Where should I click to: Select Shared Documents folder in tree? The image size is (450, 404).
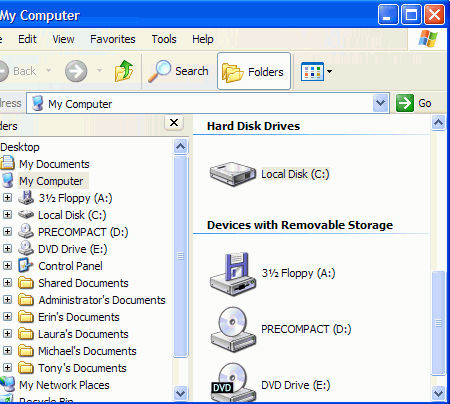(83, 283)
